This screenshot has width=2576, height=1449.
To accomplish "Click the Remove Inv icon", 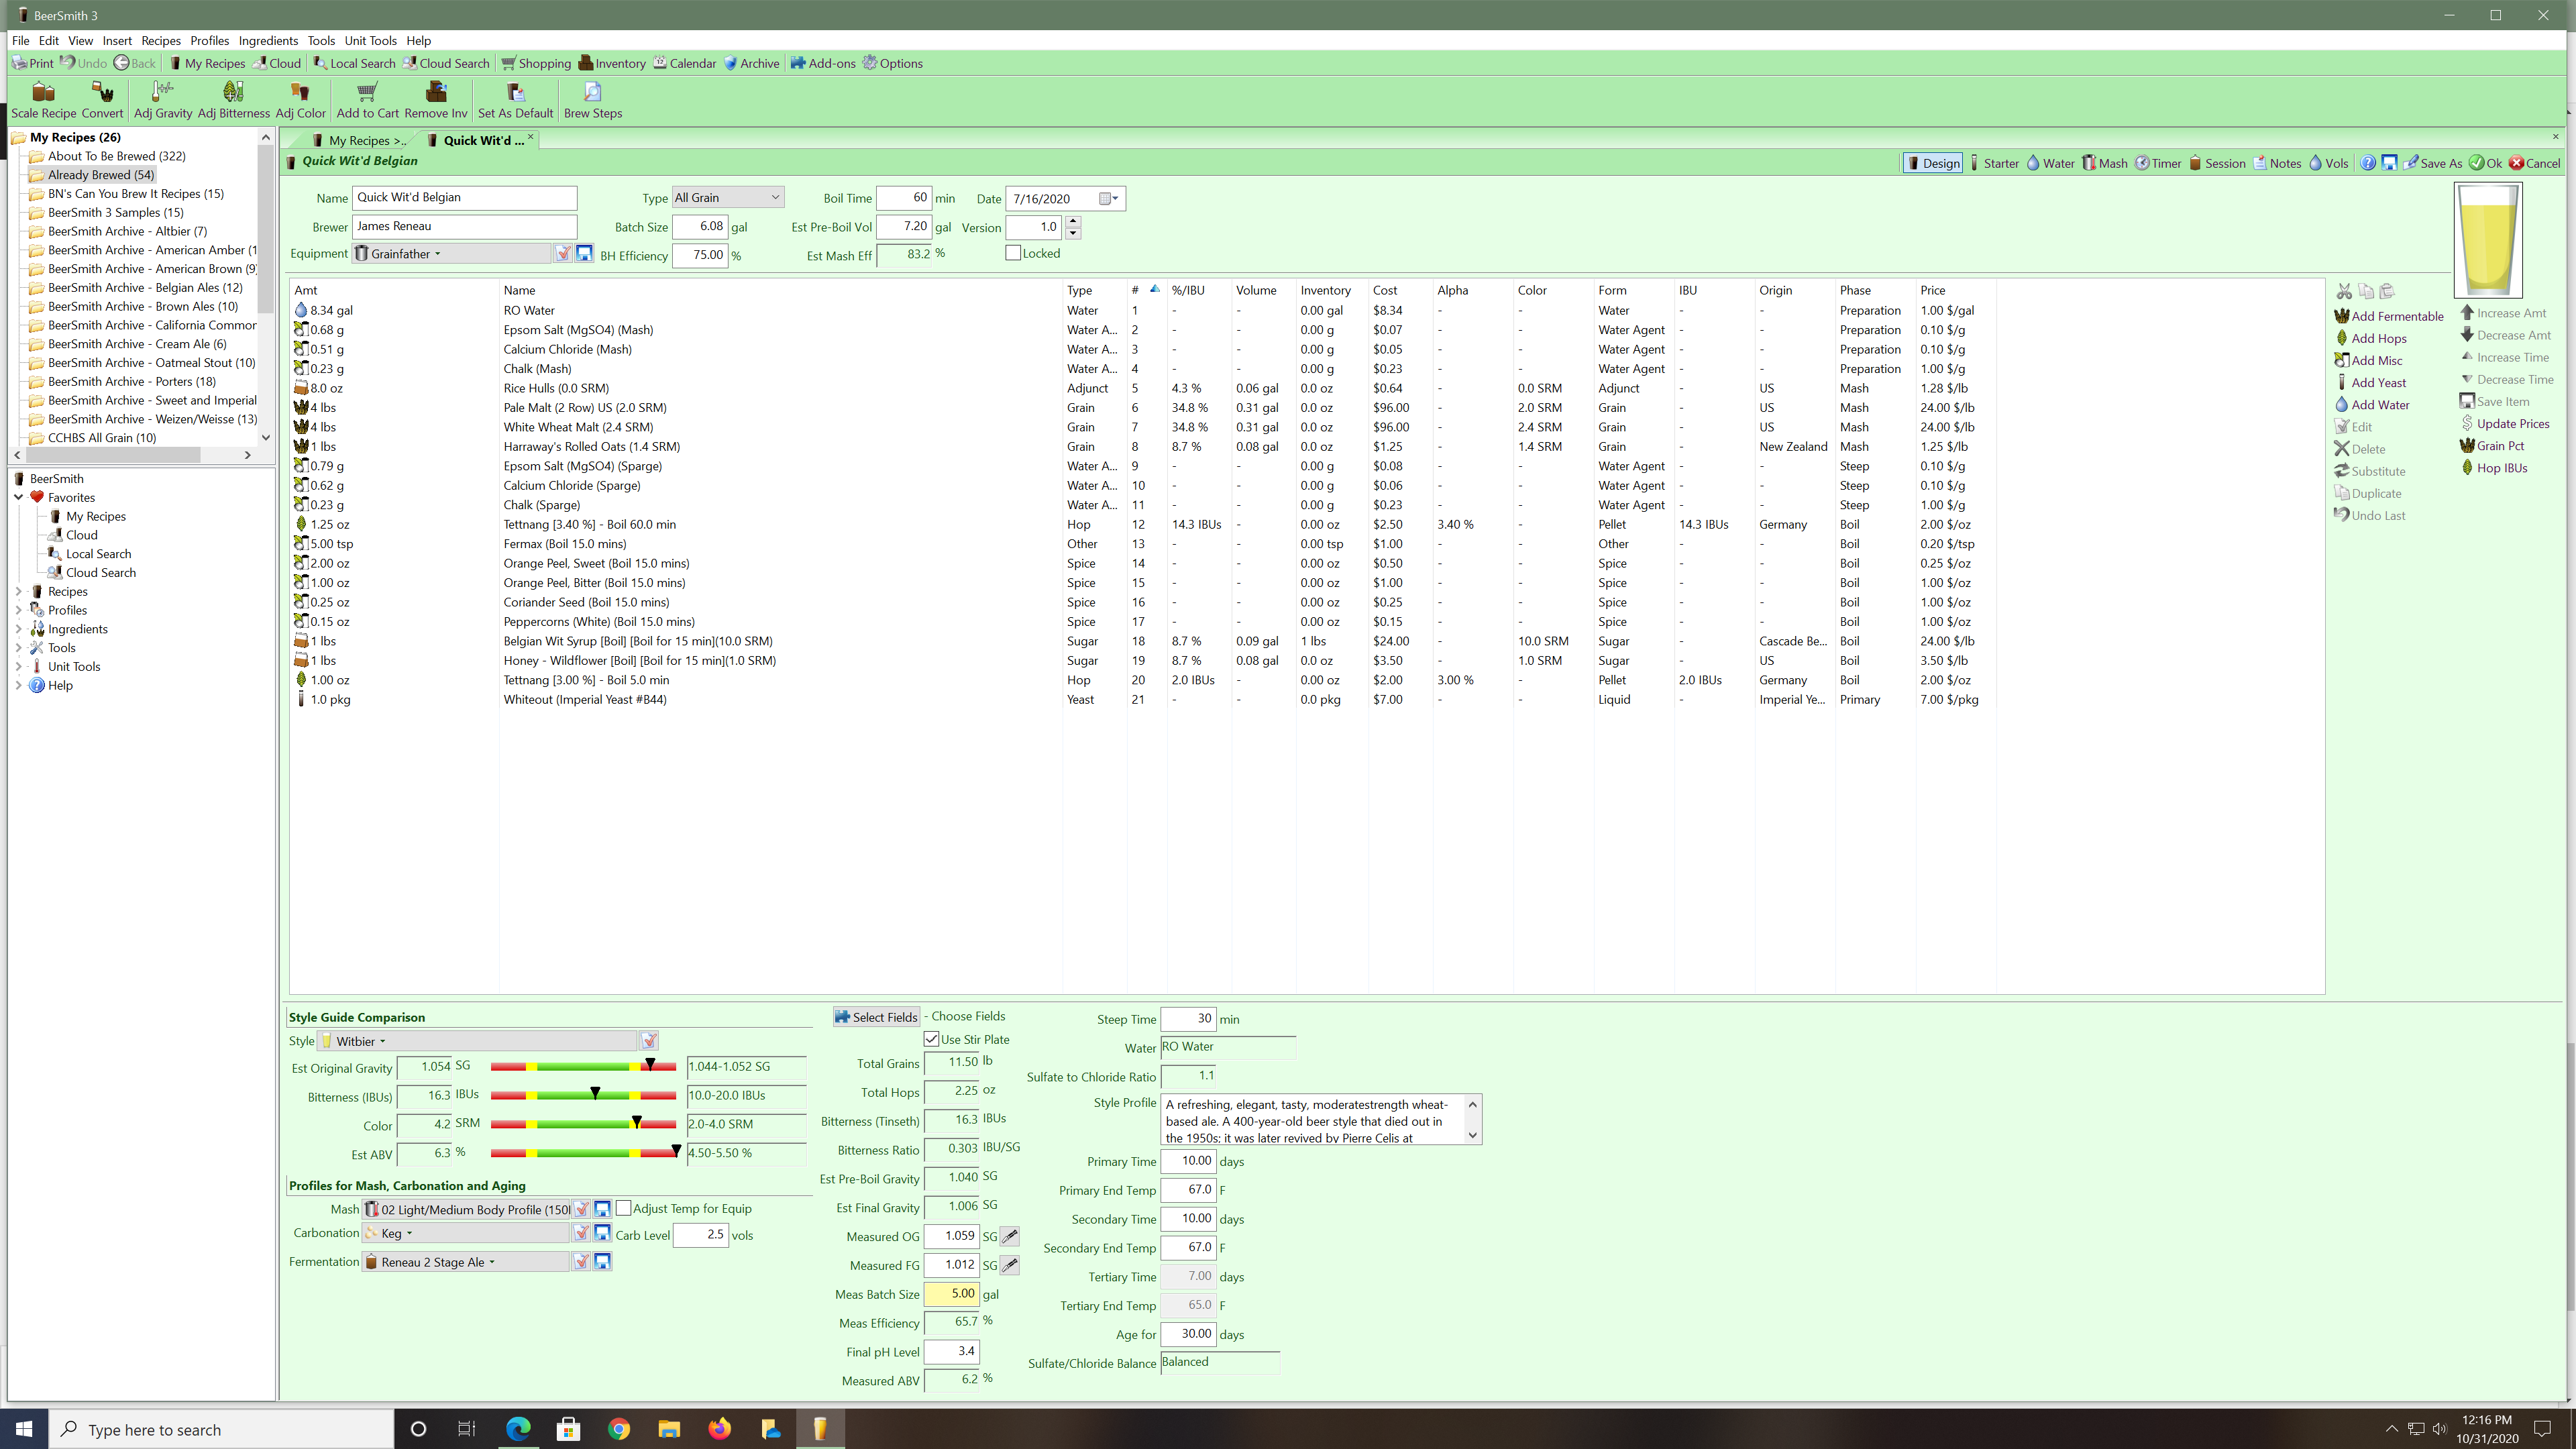I will [435, 100].
